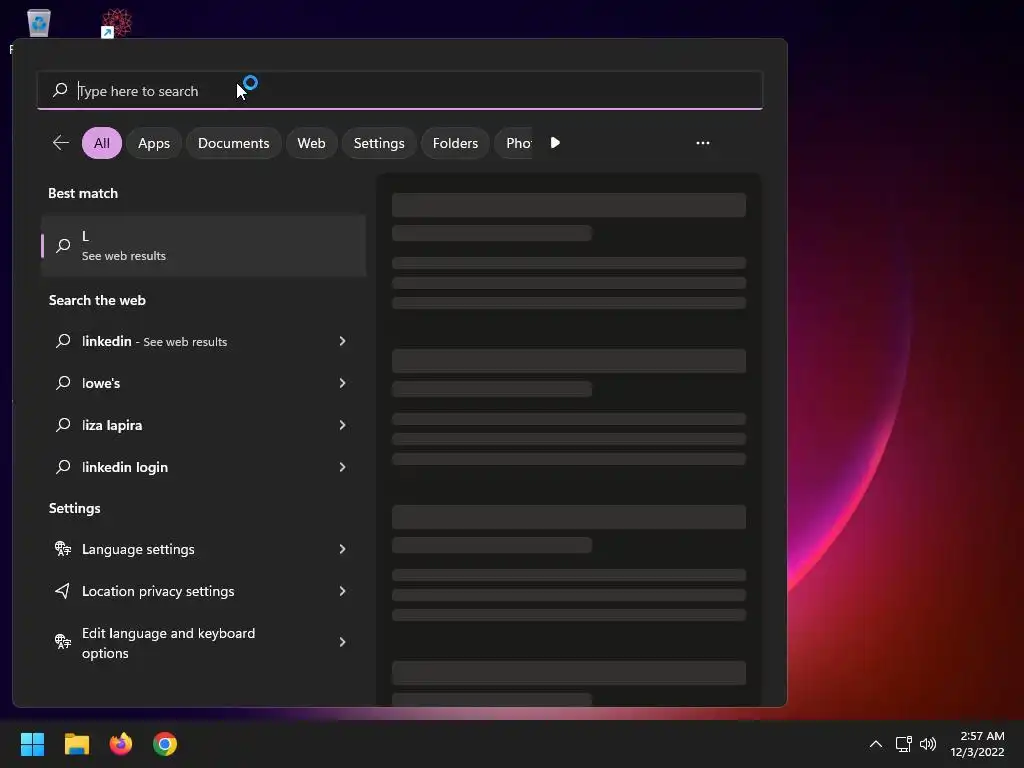Open the three-dot more options menu
The image size is (1024, 768).
tap(703, 142)
